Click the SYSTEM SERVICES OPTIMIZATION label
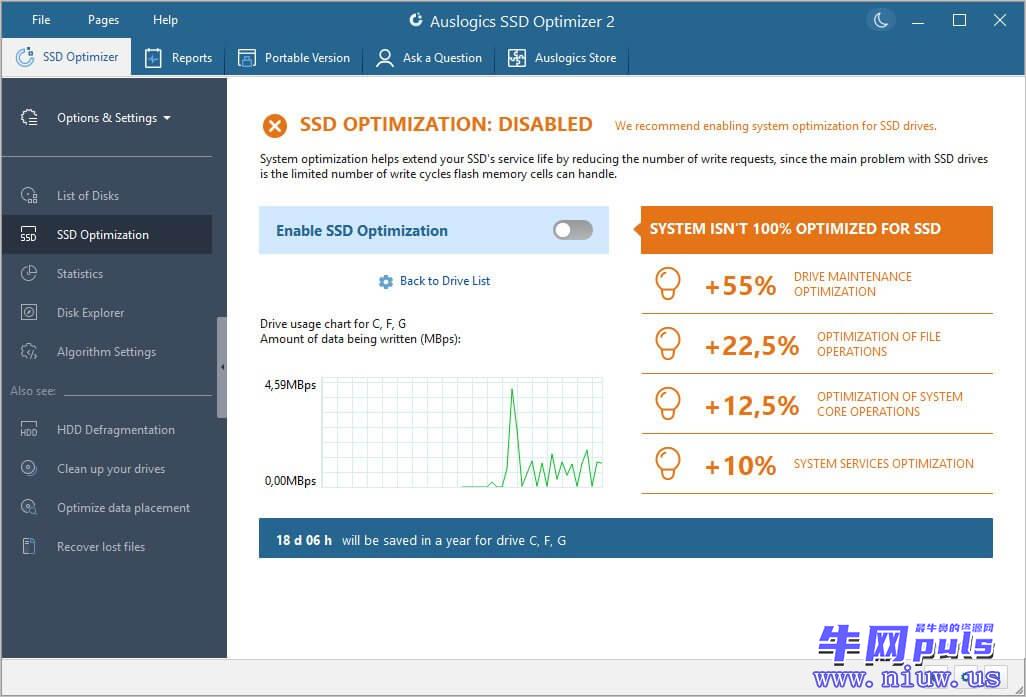1026x697 pixels. [883, 463]
